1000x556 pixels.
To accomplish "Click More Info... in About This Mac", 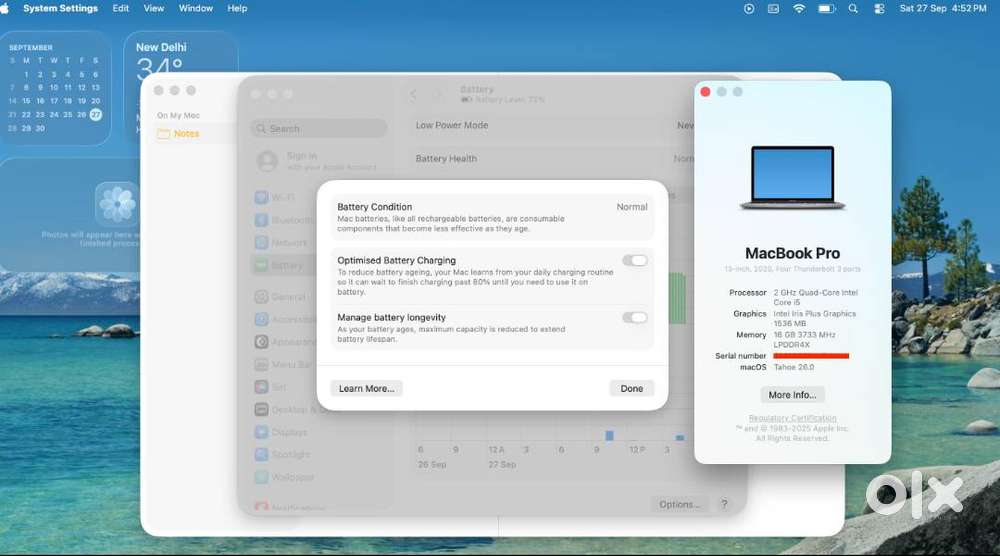I will tap(792, 395).
